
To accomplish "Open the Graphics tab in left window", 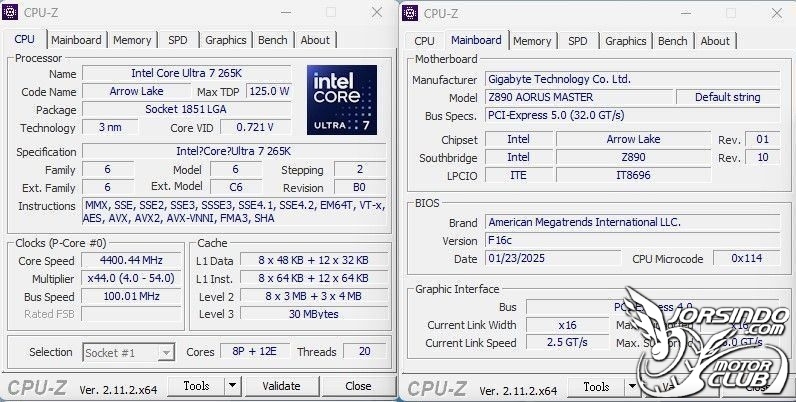I will pos(225,40).
